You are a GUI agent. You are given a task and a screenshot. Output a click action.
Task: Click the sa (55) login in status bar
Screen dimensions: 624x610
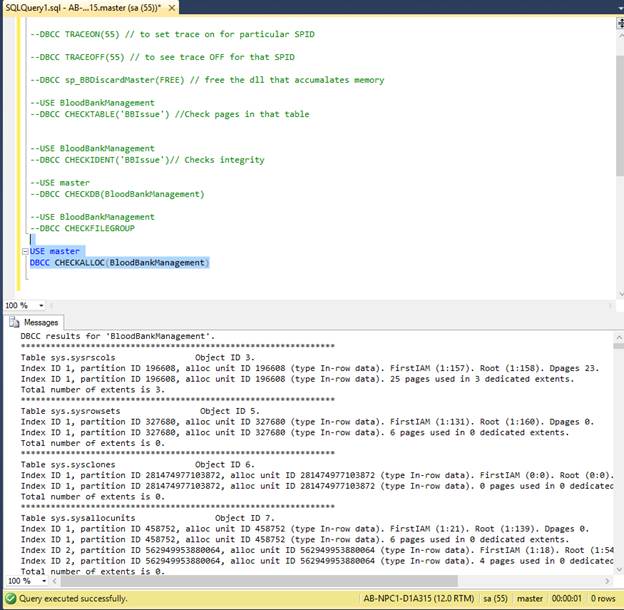[x=495, y=598]
